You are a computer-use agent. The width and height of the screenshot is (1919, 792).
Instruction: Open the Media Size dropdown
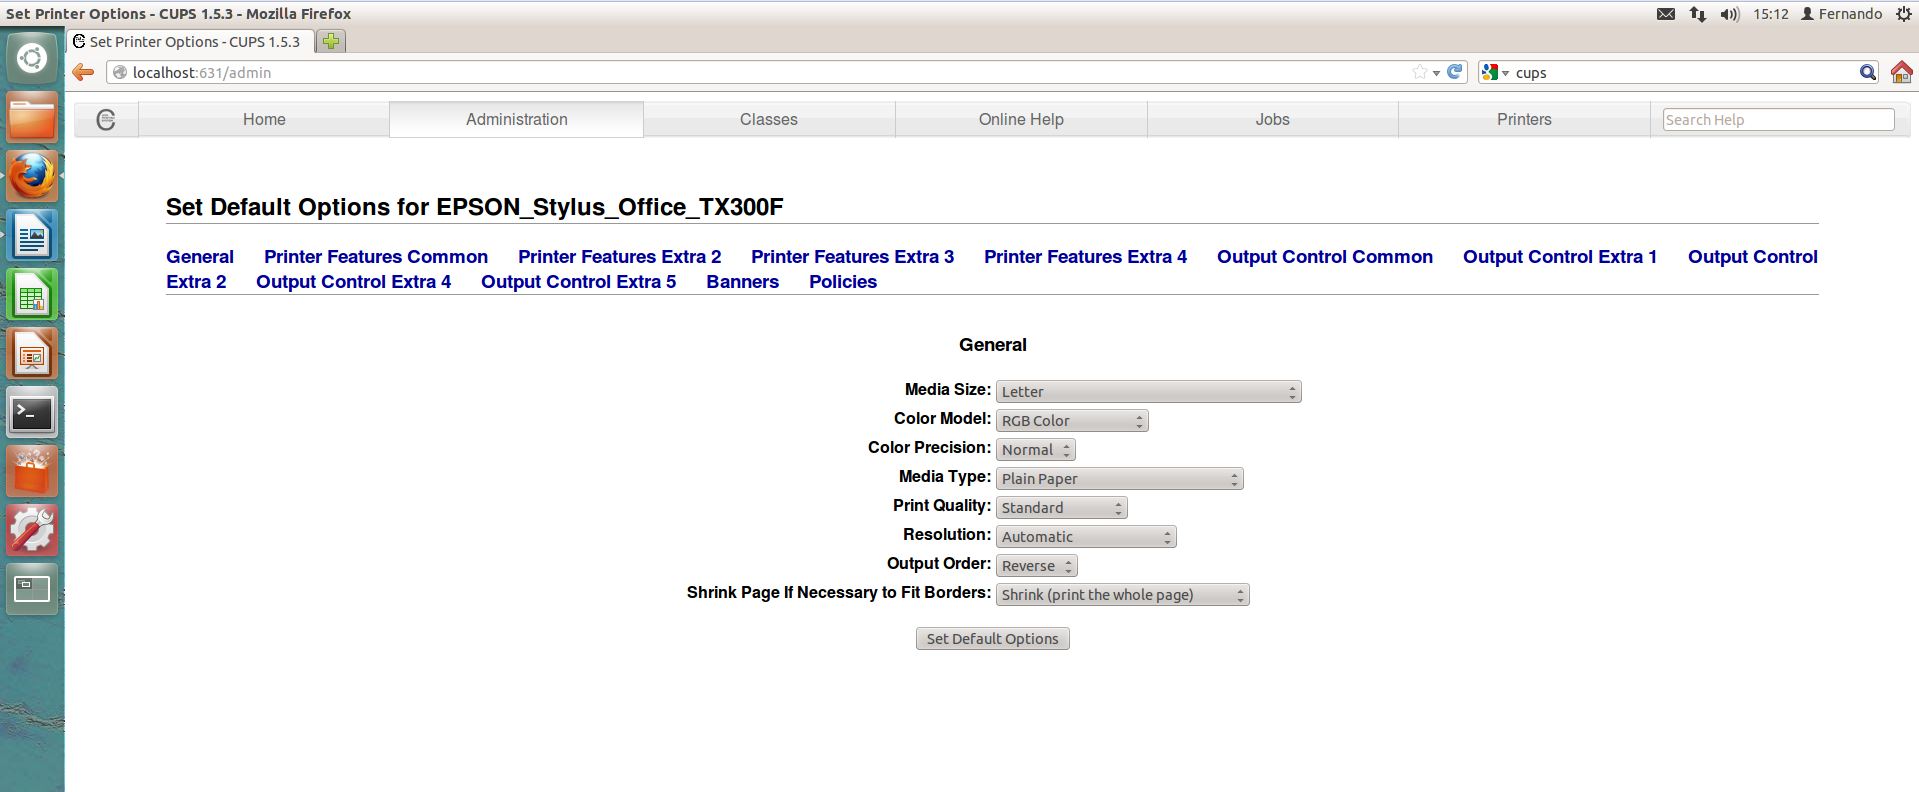pos(1148,392)
